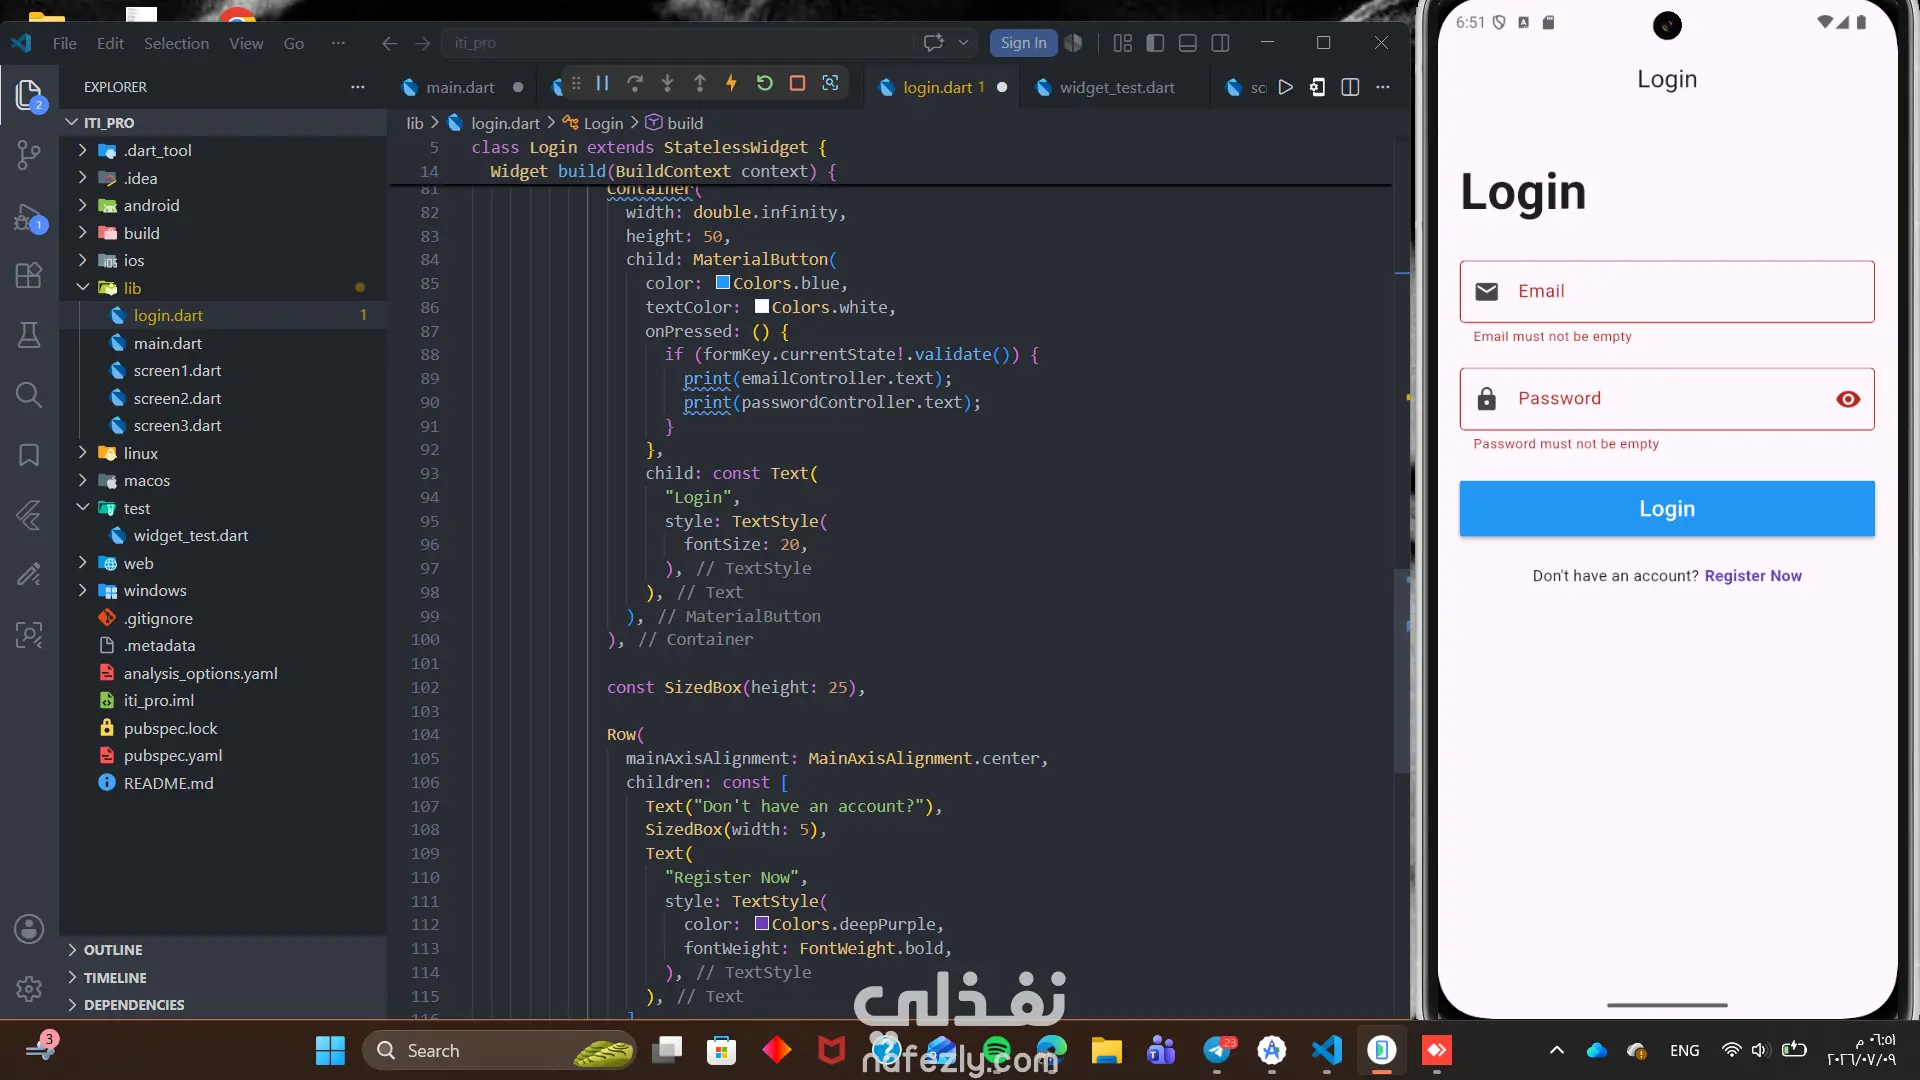Expand the android folder
This screenshot has width=1920, height=1080.
tap(83, 205)
